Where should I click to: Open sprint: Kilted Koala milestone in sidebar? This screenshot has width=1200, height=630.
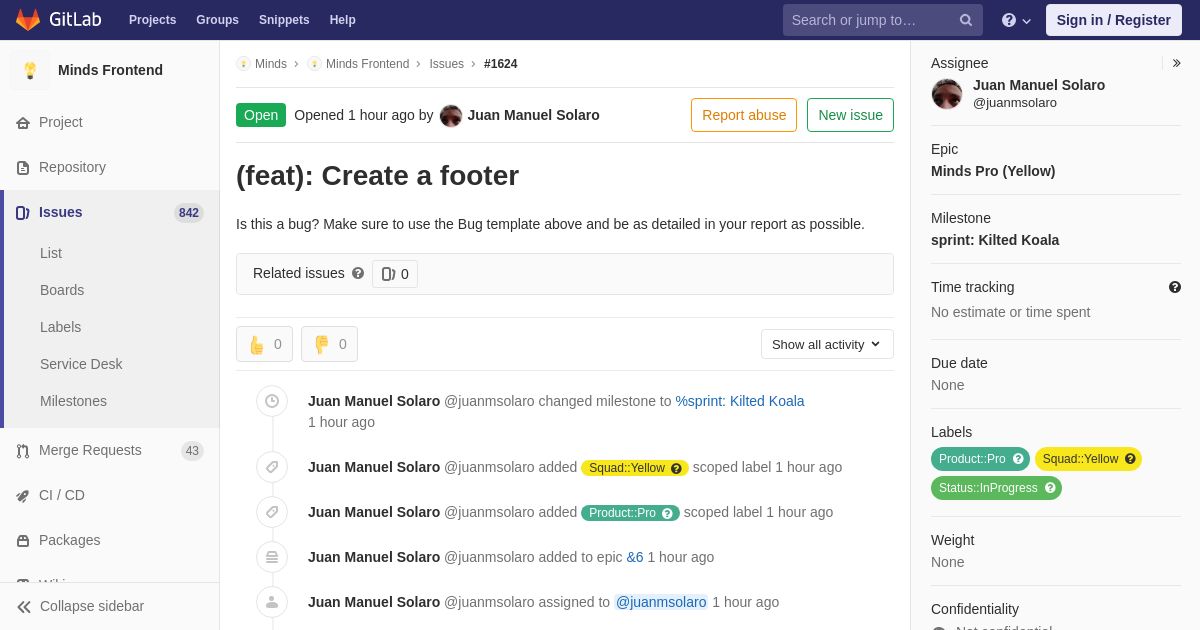(995, 240)
